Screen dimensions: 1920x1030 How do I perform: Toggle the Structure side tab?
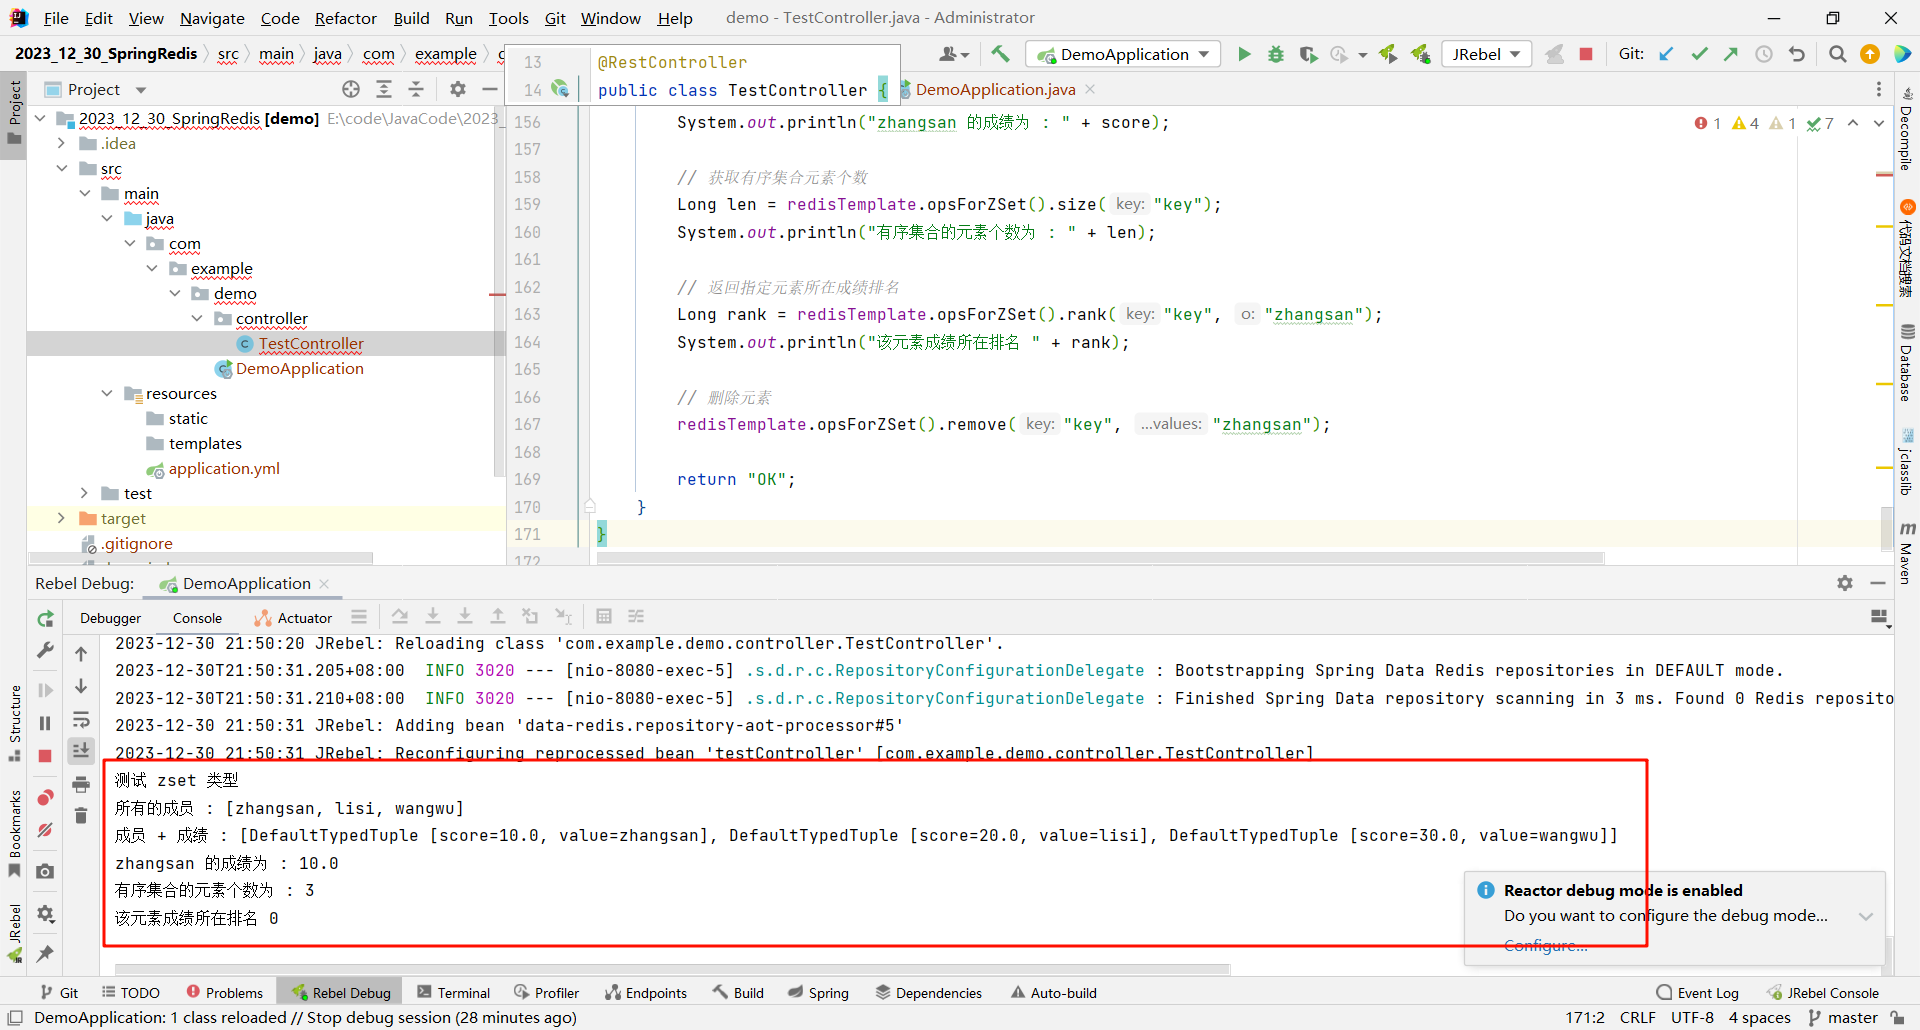14,723
